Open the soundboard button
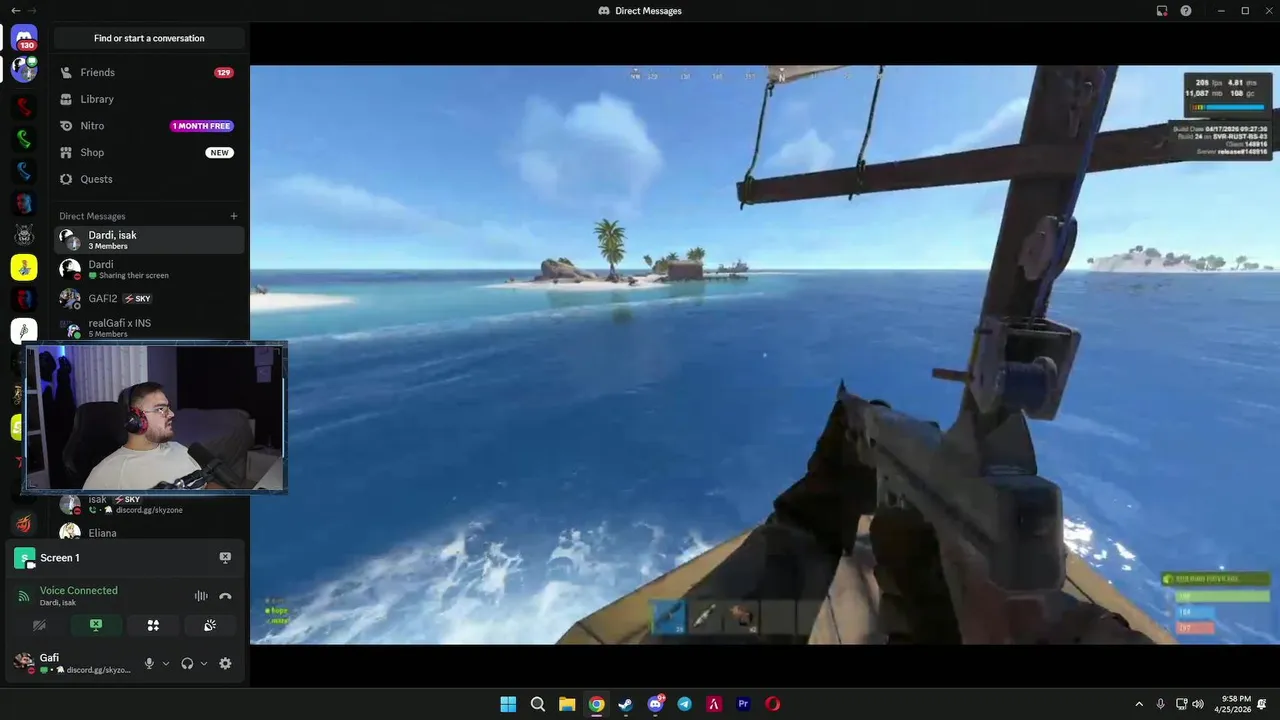The image size is (1280, 720). [210, 625]
